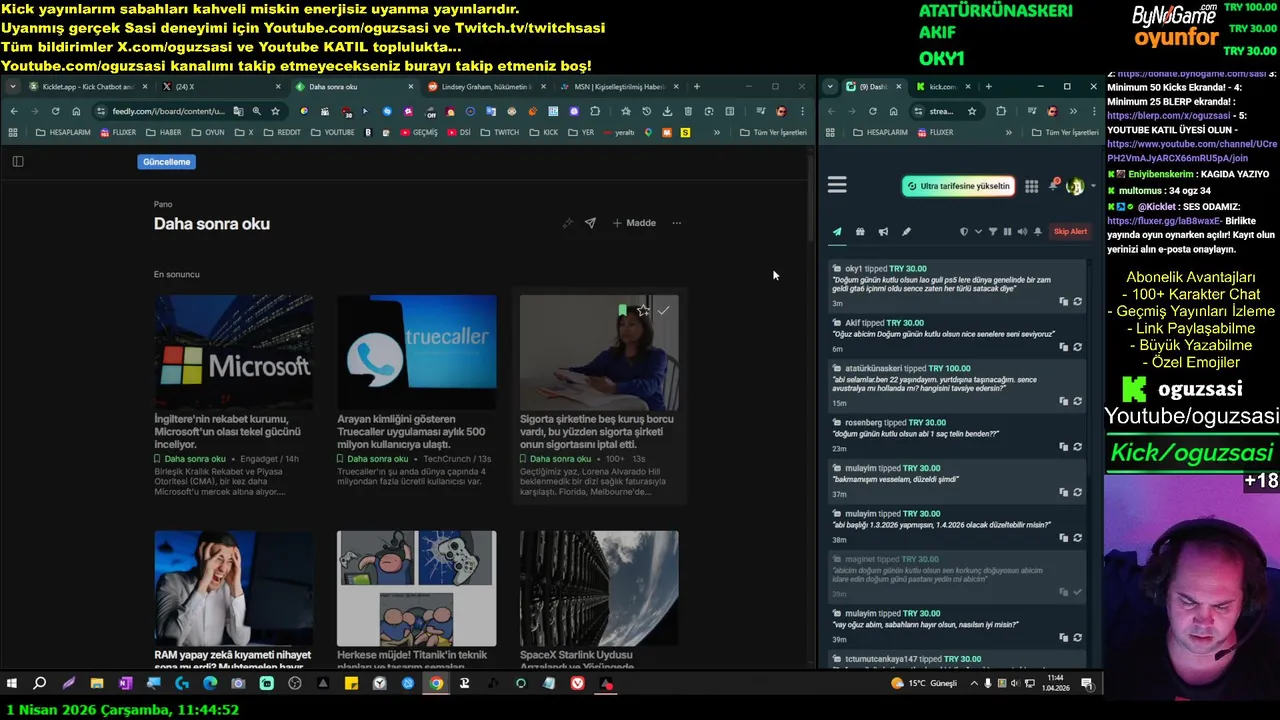Screen dimensions: 1280x720
Task: Open a new tab in the Feedly browser window
Action: [697, 87]
